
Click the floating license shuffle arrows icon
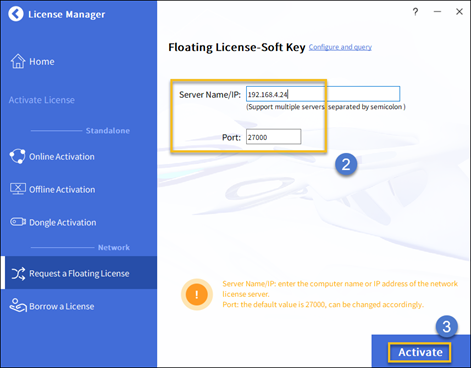click(x=18, y=274)
